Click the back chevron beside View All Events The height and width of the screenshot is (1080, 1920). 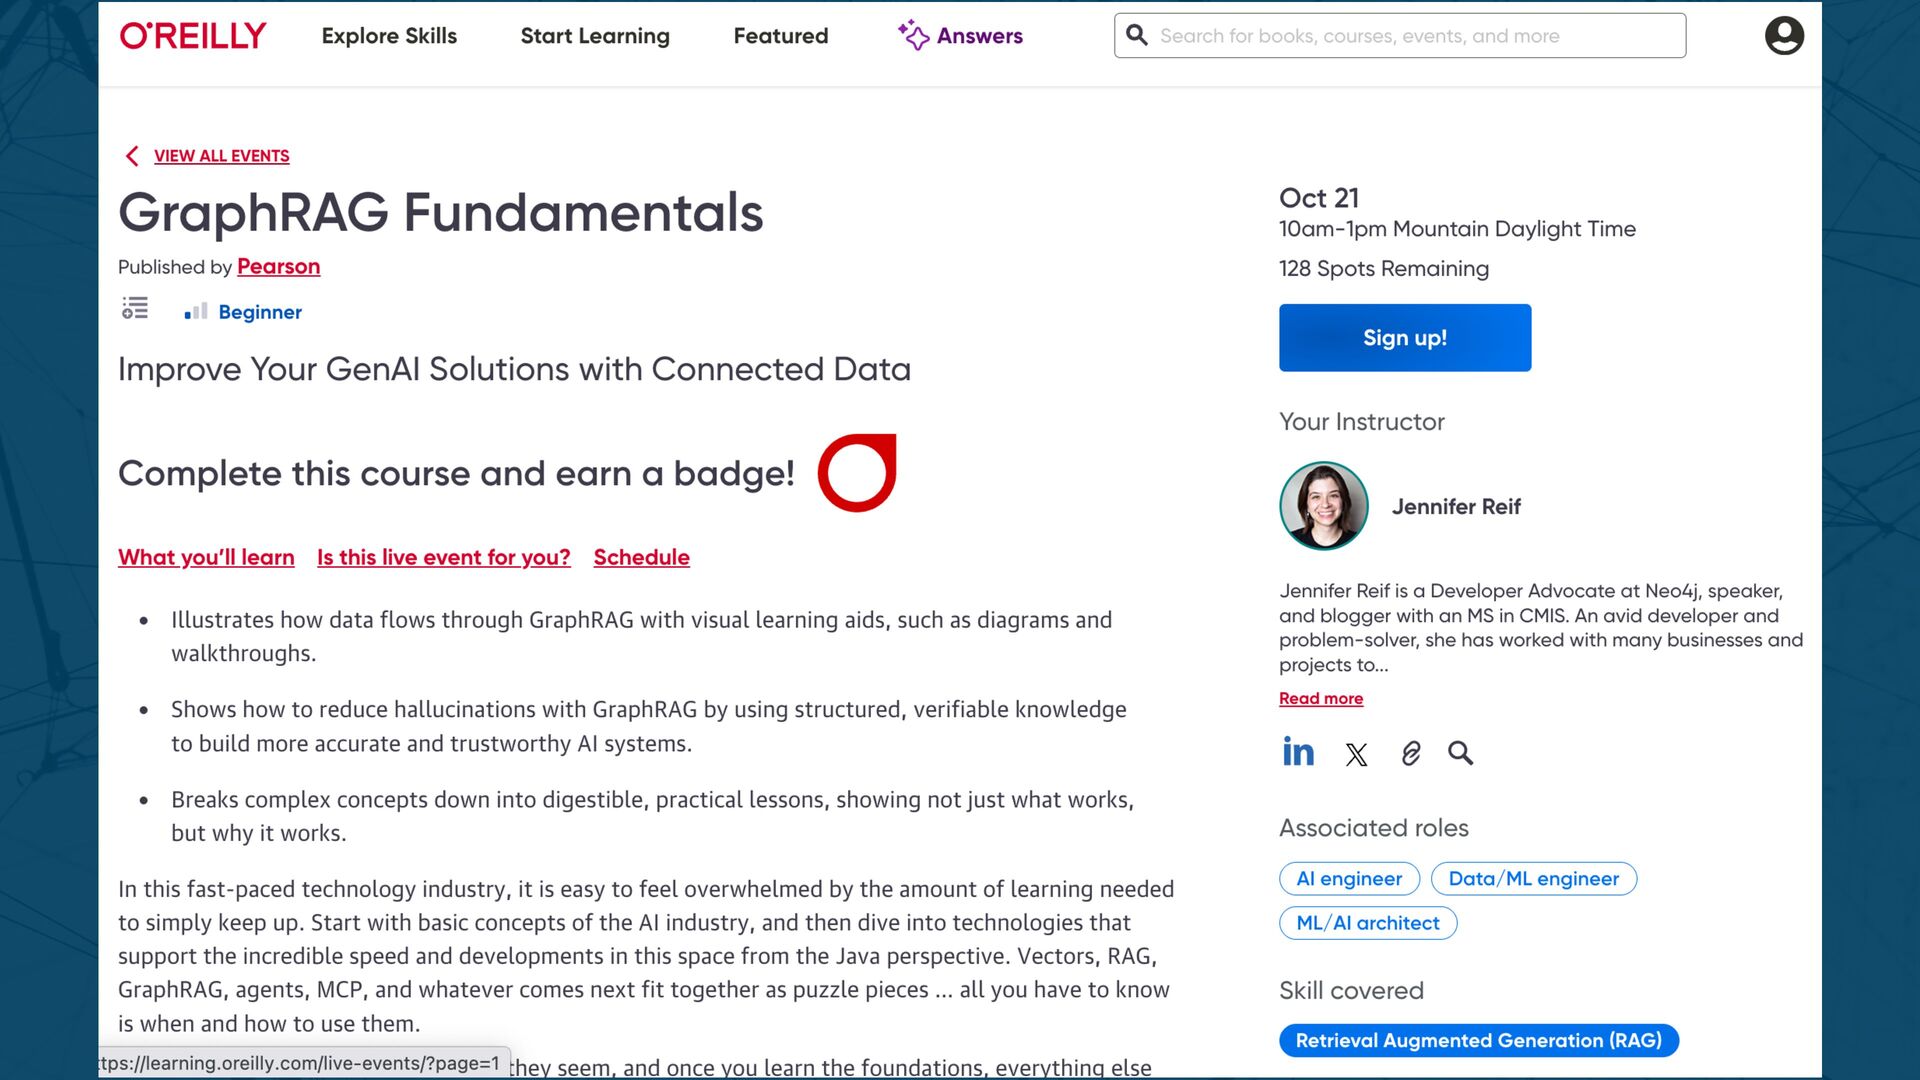[132, 156]
